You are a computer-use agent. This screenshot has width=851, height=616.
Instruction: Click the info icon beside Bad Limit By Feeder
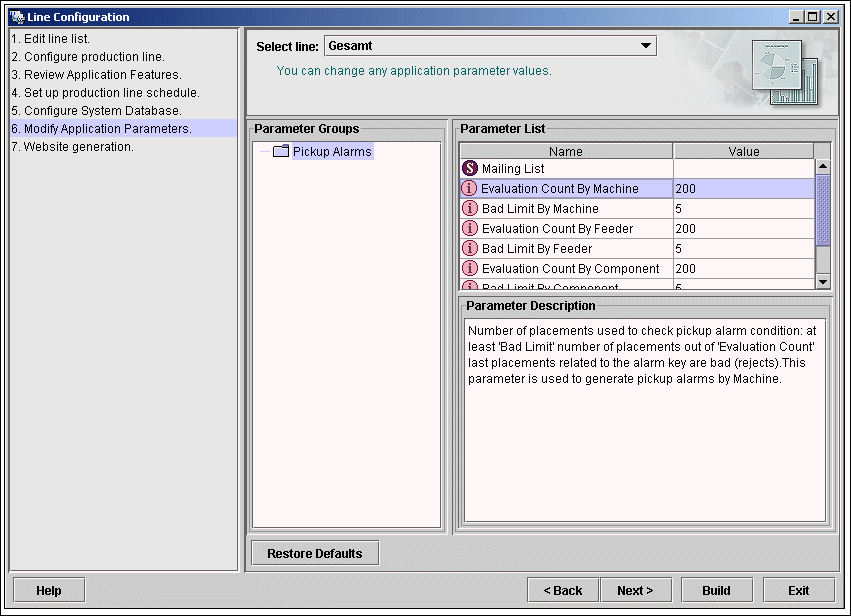click(470, 249)
